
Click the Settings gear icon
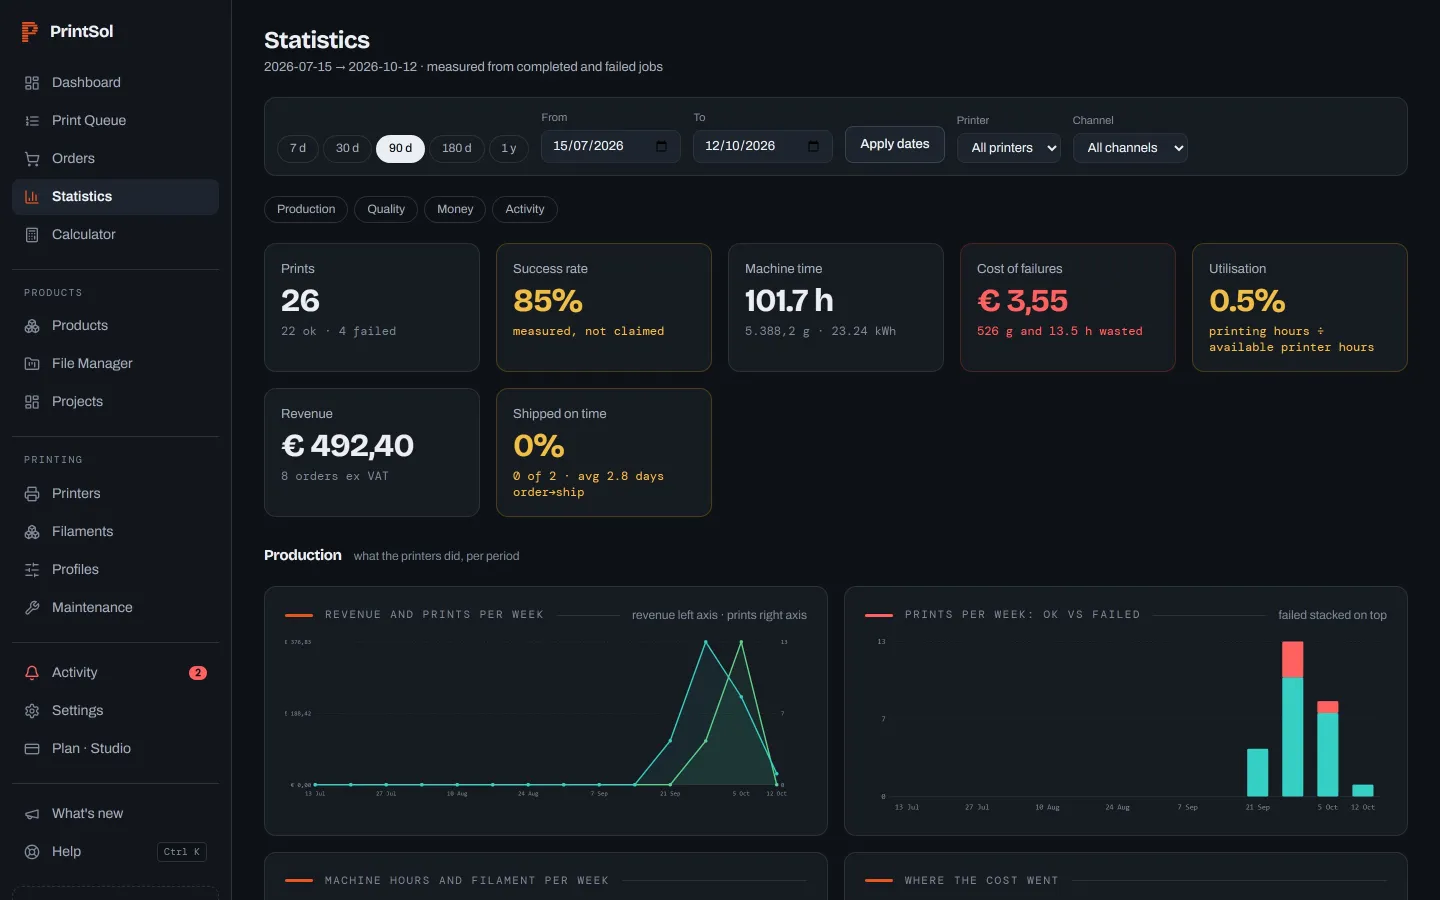pyautogui.click(x=32, y=711)
